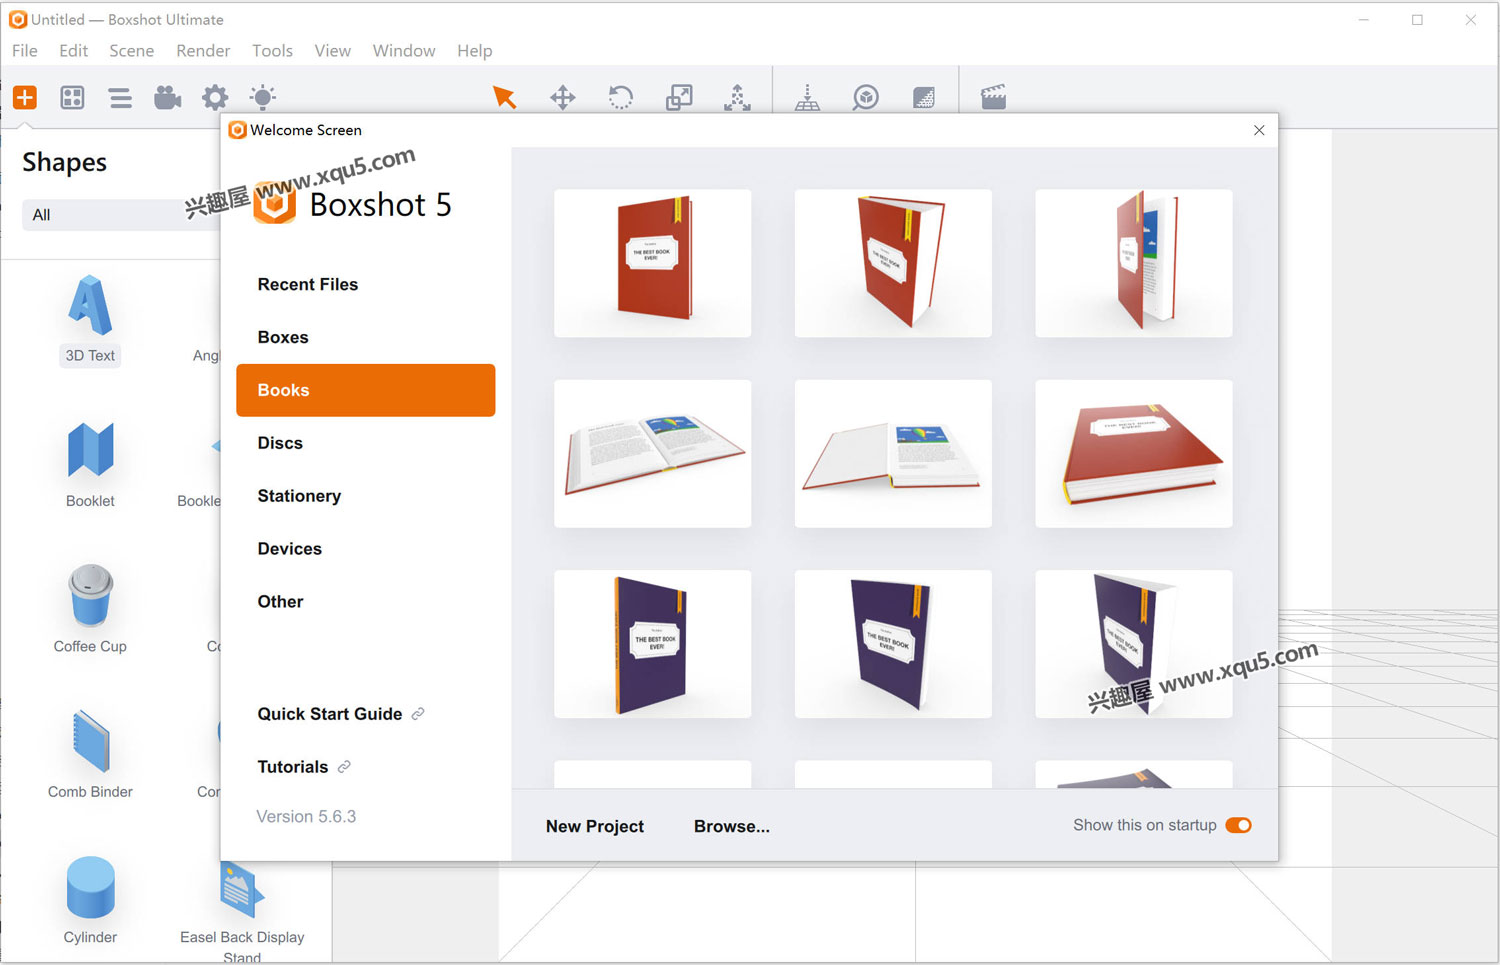
Task: Open the Edit menu
Action: (x=73, y=51)
